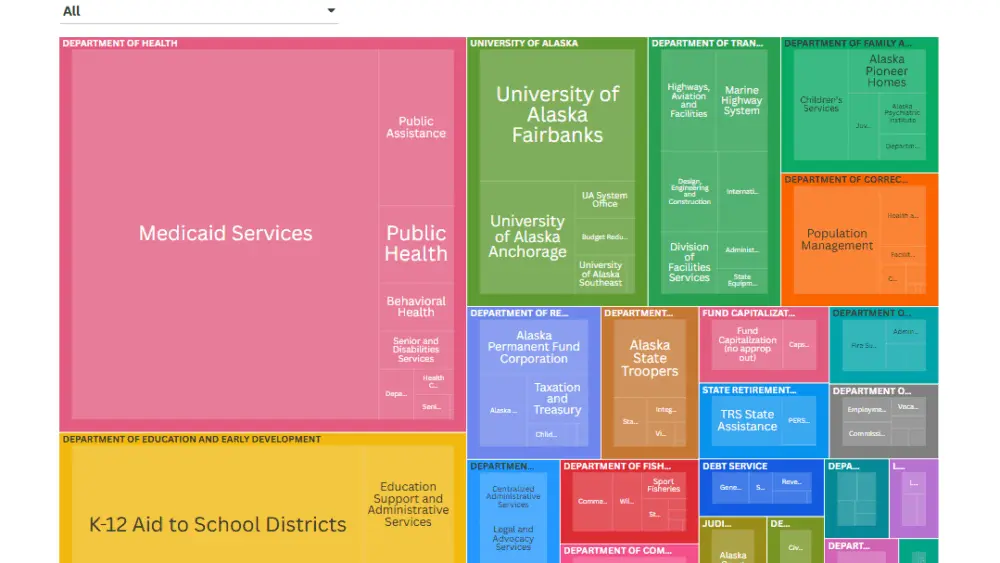Click K-12 Aid to School Districts
Viewport: 1000px width, 563px height.
coord(217,524)
